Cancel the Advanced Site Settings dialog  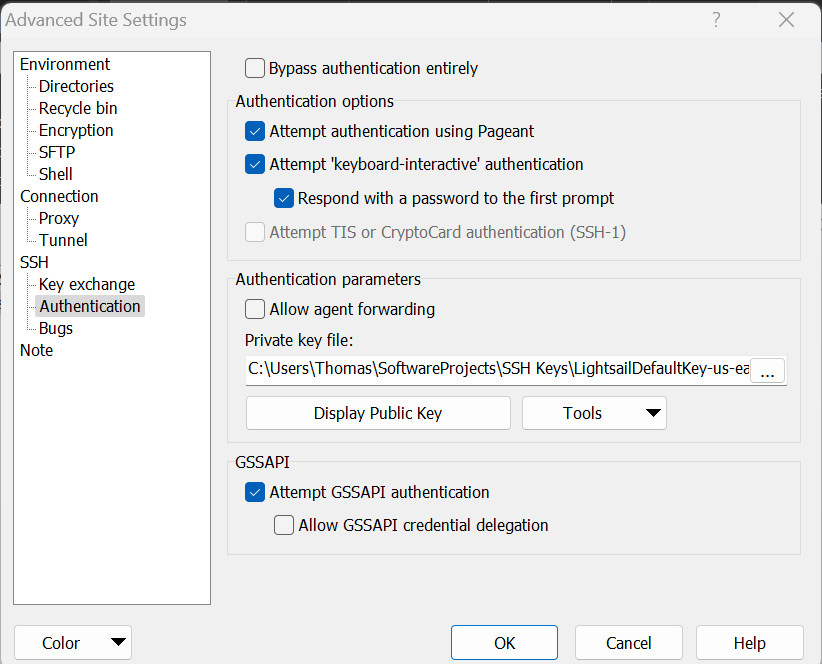pos(628,643)
